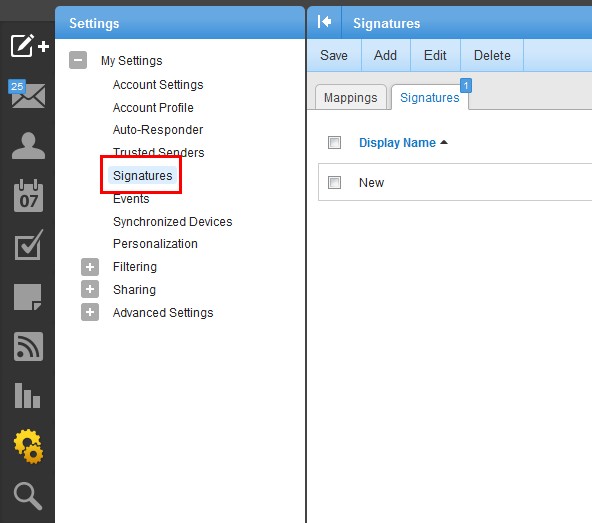Expand the Filtering section
Screen dimensions: 592x523
point(90,267)
